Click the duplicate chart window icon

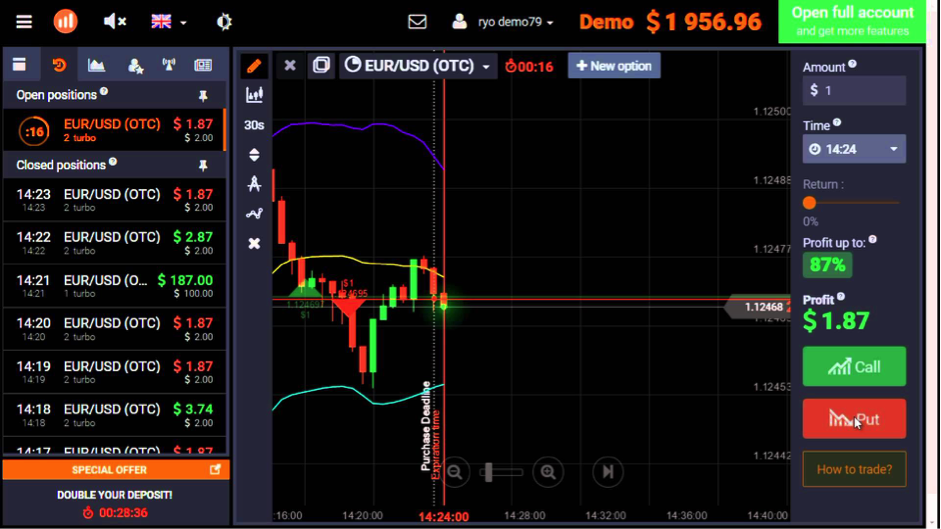pyautogui.click(x=321, y=65)
